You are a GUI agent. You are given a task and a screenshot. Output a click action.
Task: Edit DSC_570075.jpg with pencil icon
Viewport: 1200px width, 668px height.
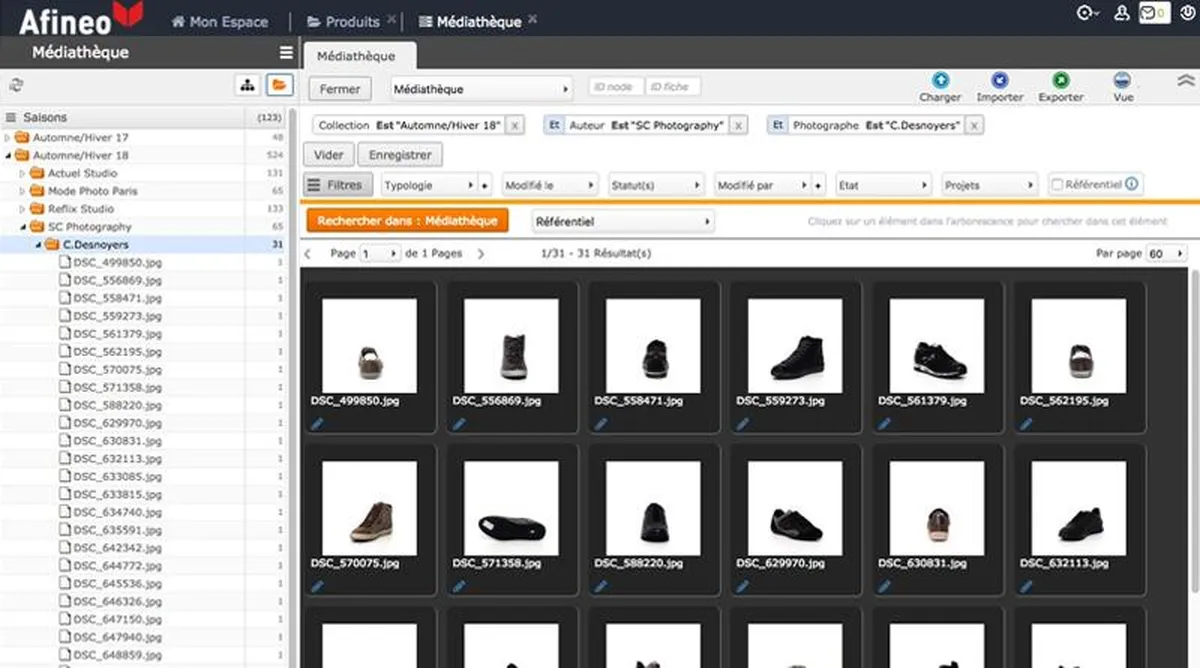pos(318,587)
